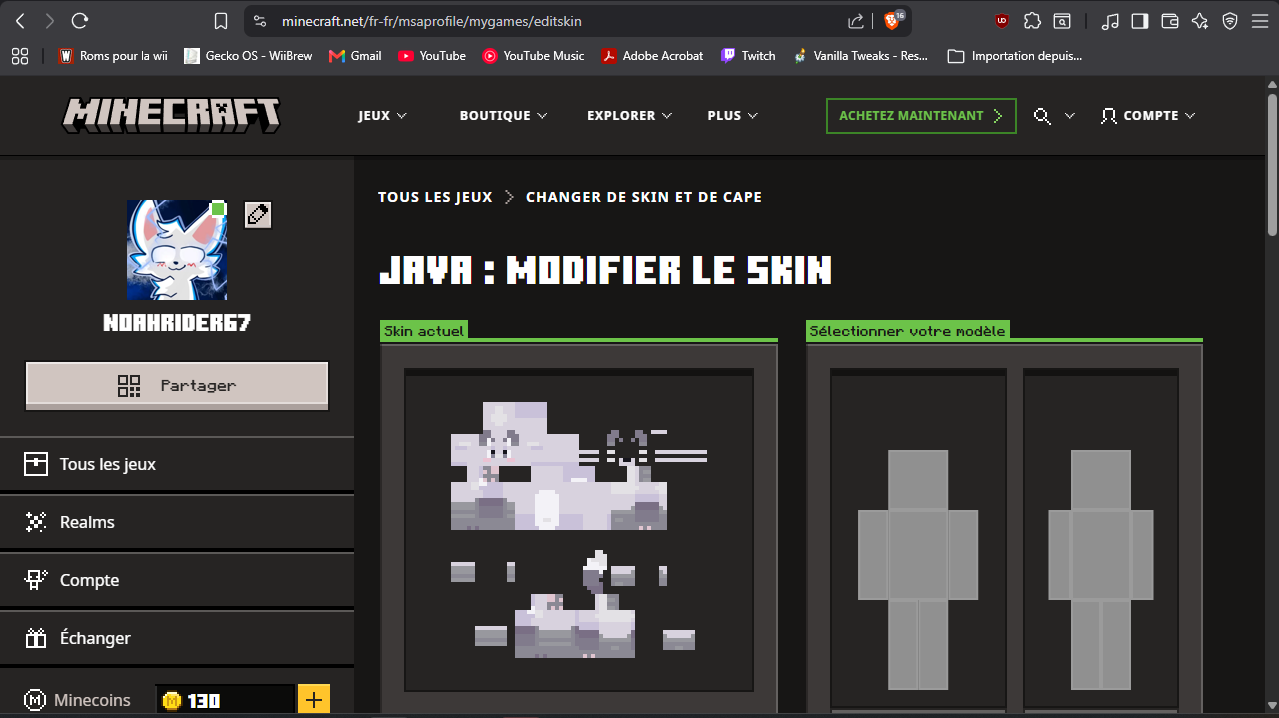Click the address bar URL

432,21
